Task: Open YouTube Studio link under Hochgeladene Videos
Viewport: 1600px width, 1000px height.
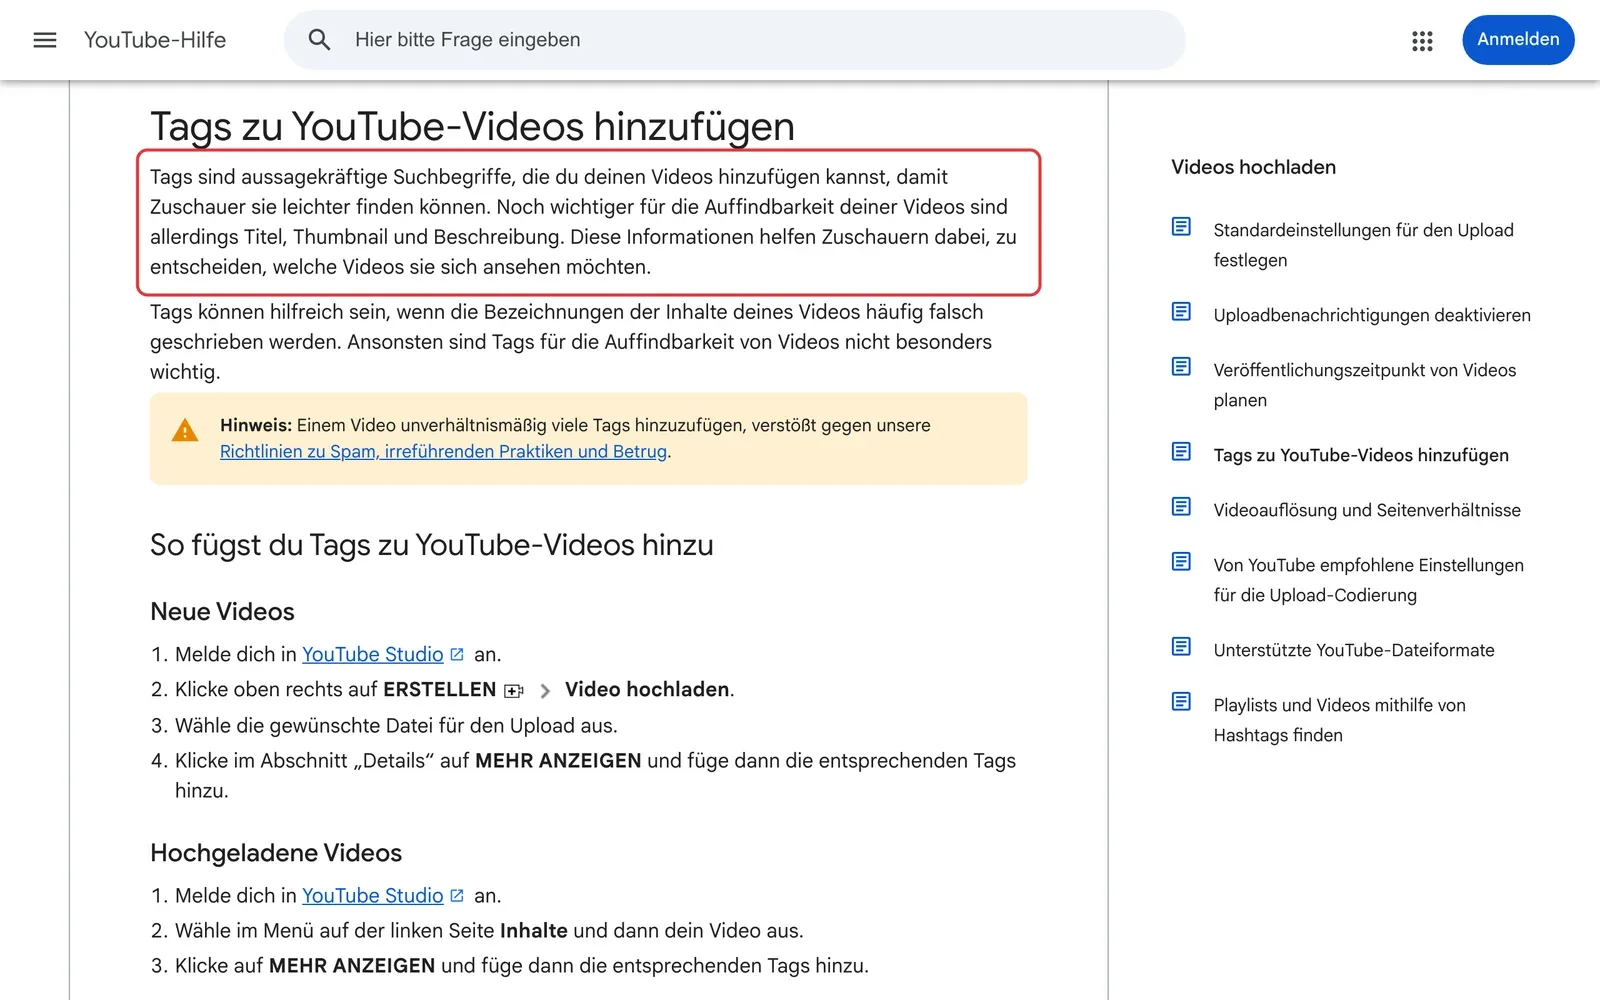Action: point(372,895)
